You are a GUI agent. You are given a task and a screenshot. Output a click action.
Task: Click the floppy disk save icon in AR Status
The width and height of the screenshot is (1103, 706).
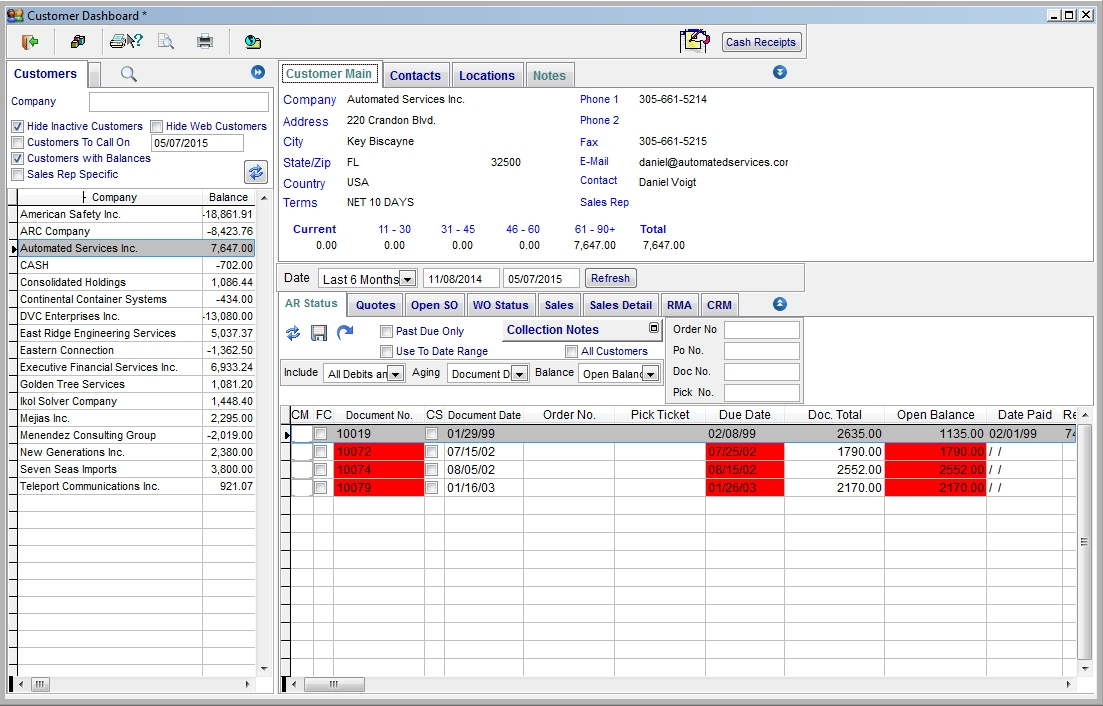tap(319, 332)
